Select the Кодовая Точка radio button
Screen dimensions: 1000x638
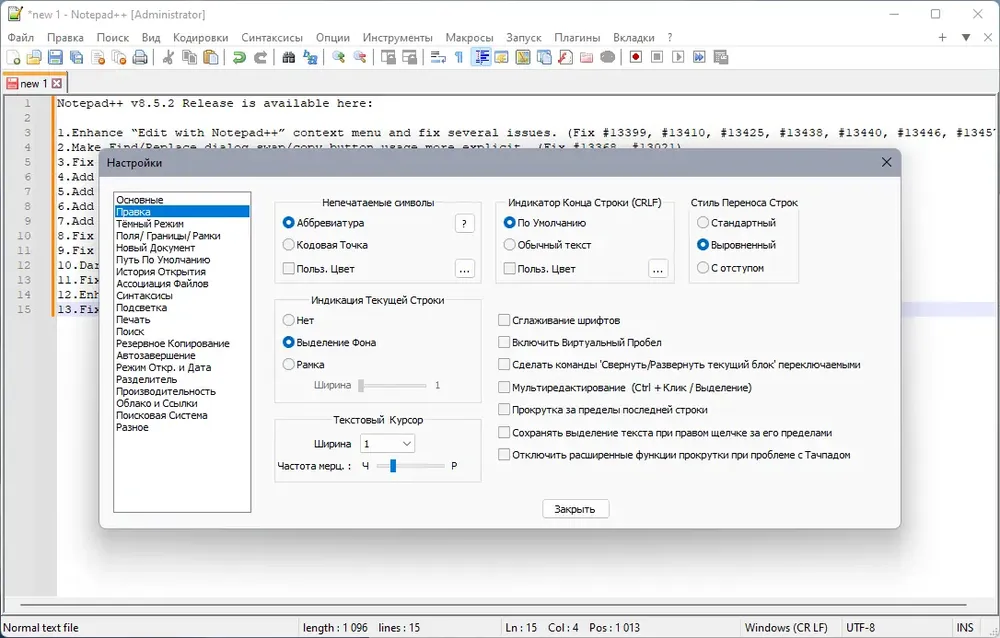pos(288,245)
